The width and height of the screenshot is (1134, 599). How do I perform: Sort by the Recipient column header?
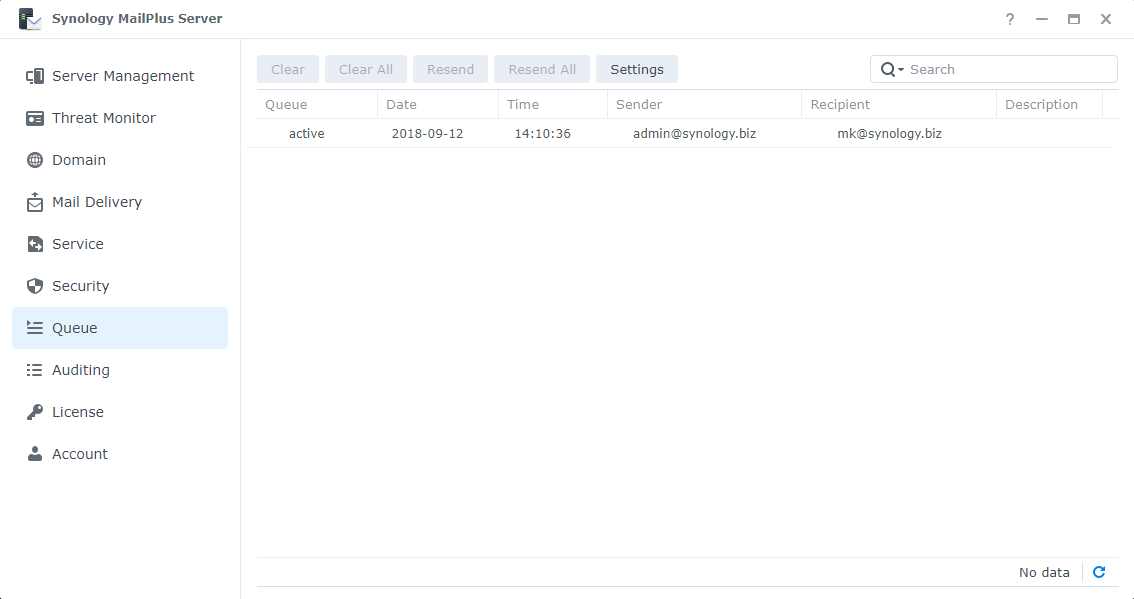[x=899, y=105]
